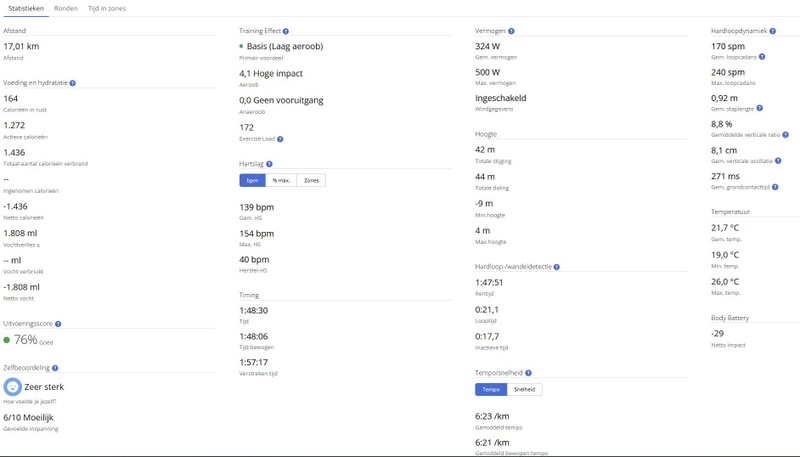Click help icon beside Hardloop-/wandeldetectie
The height and width of the screenshot is (457, 800).
[556, 267]
